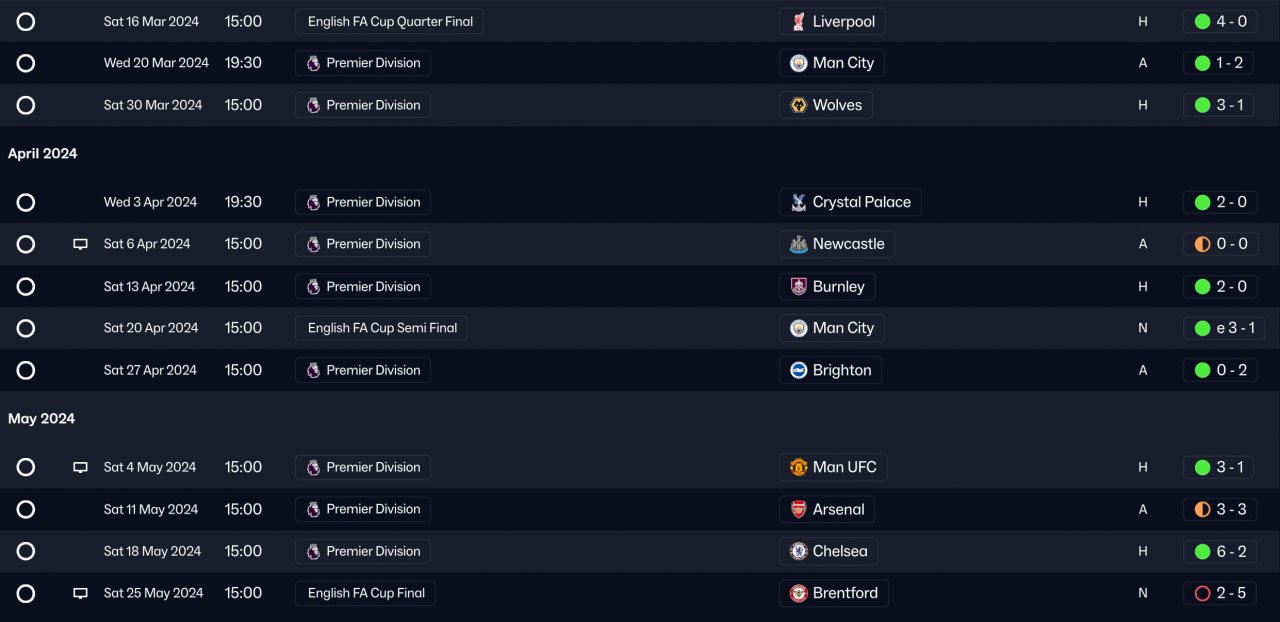This screenshot has width=1280, height=622.
Task: View the 6 - 2 result against Chelsea
Action: coord(1219,551)
